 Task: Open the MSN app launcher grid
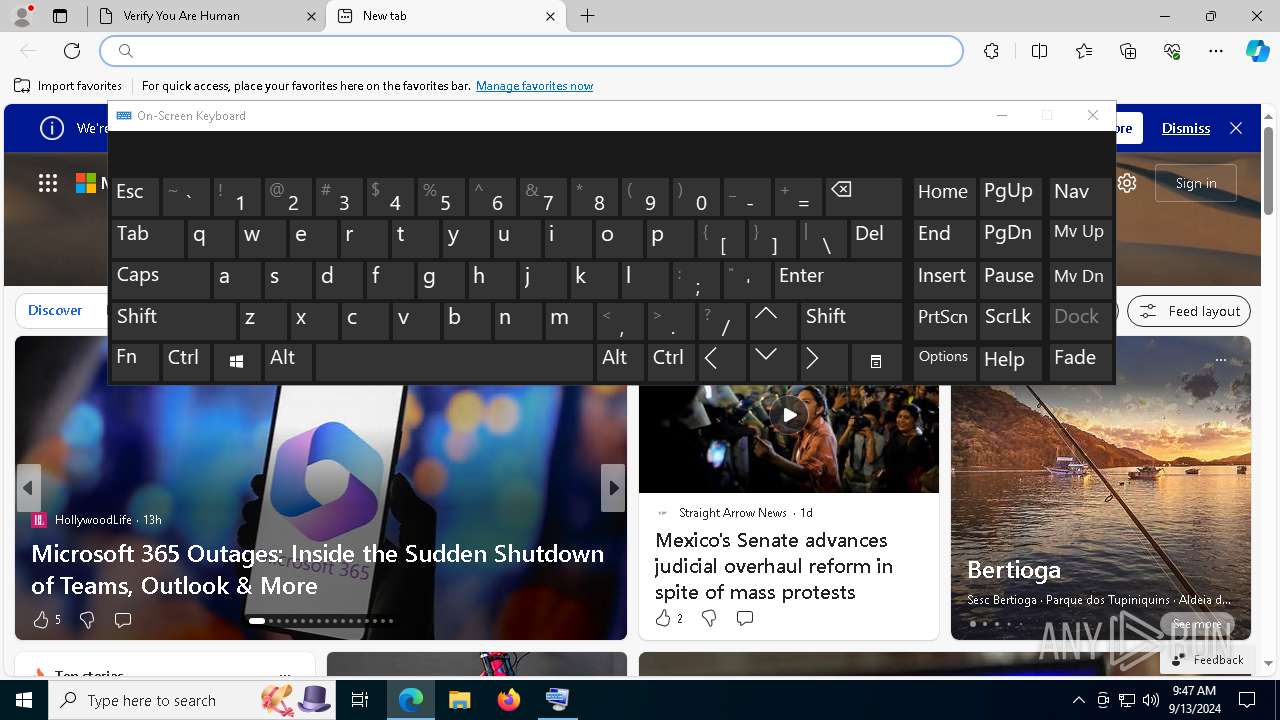[x=48, y=183]
